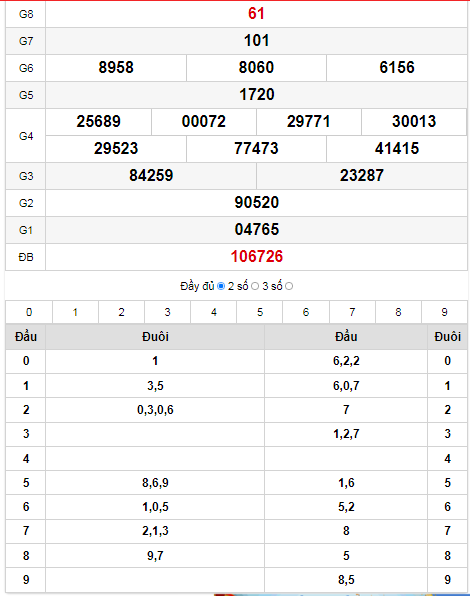The width and height of the screenshot is (470, 596).
Task: Open digit filter tab 5
Action: coord(260,312)
